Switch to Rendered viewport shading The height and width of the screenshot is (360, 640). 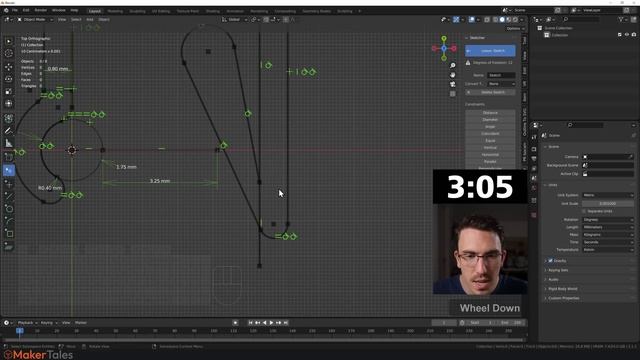pos(515,19)
